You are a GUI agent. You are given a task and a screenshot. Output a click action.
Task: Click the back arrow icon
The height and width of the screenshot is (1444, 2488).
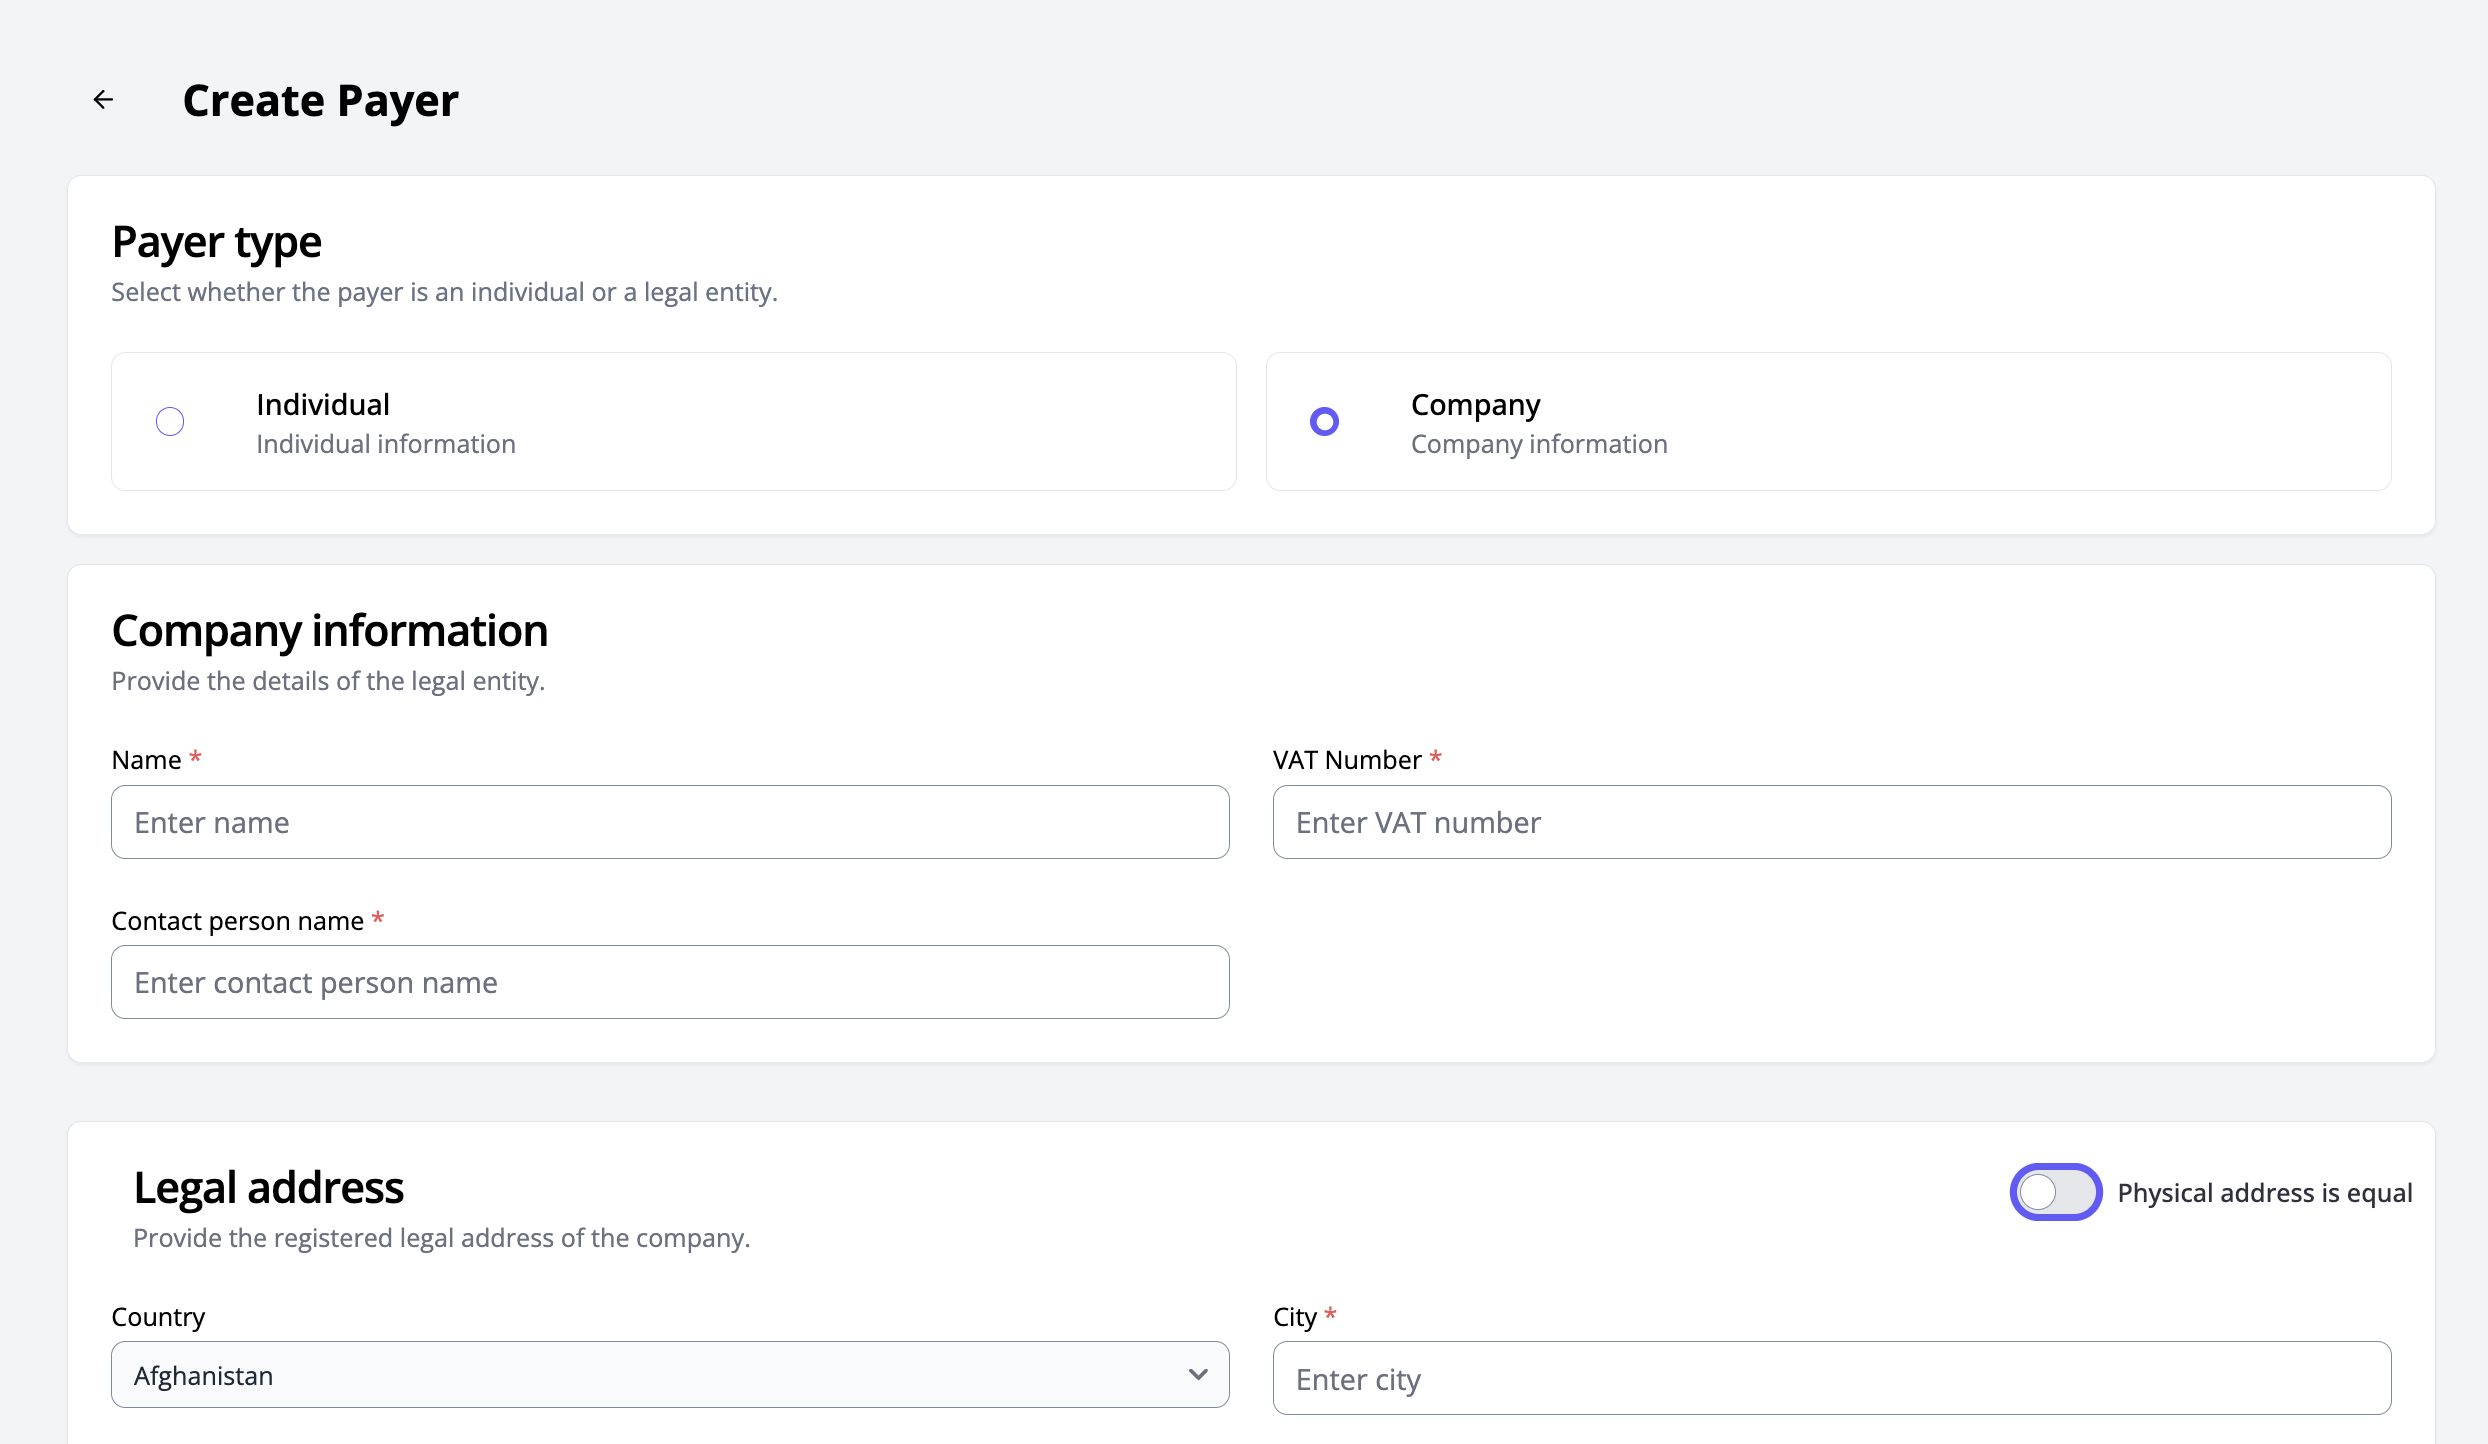click(103, 100)
